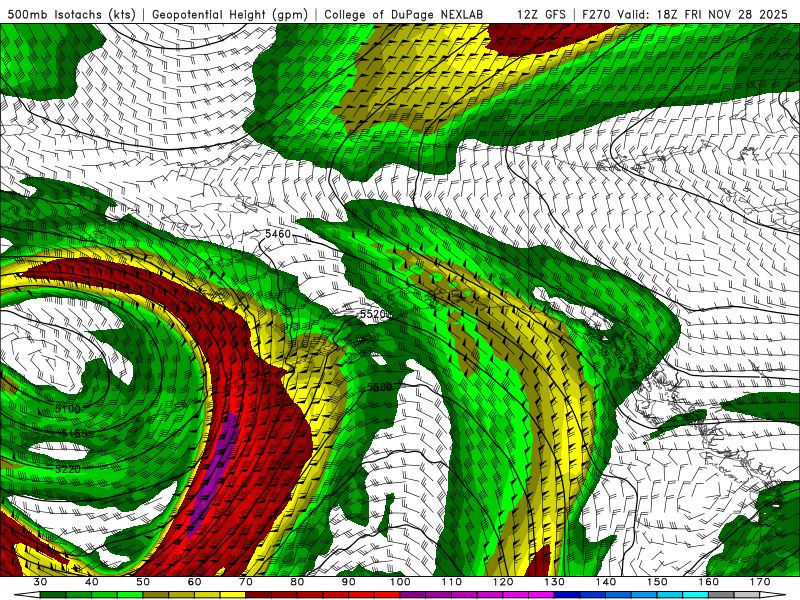The width and height of the screenshot is (800, 600).
Task: Click the 150 value on the color scale
Action: (x=657, y=582)
